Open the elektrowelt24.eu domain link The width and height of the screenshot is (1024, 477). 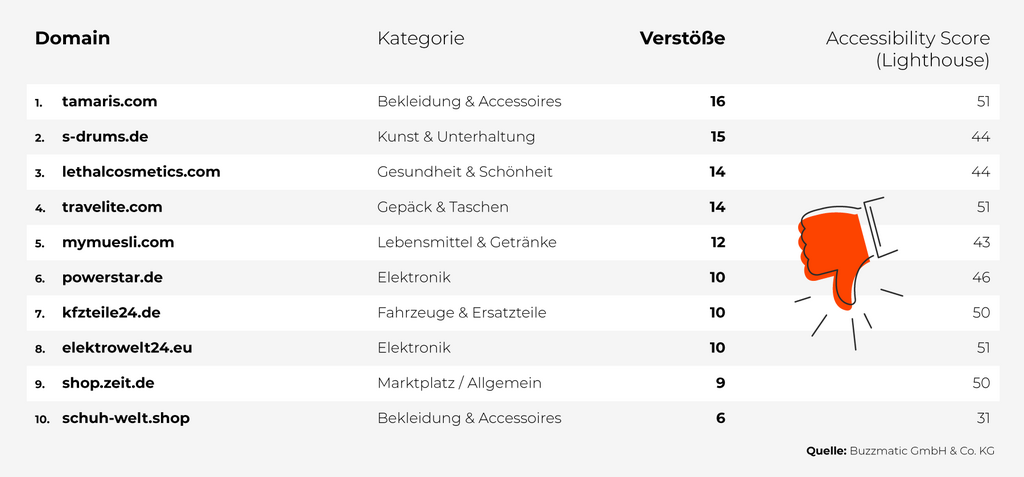click(x=127, y=348)
